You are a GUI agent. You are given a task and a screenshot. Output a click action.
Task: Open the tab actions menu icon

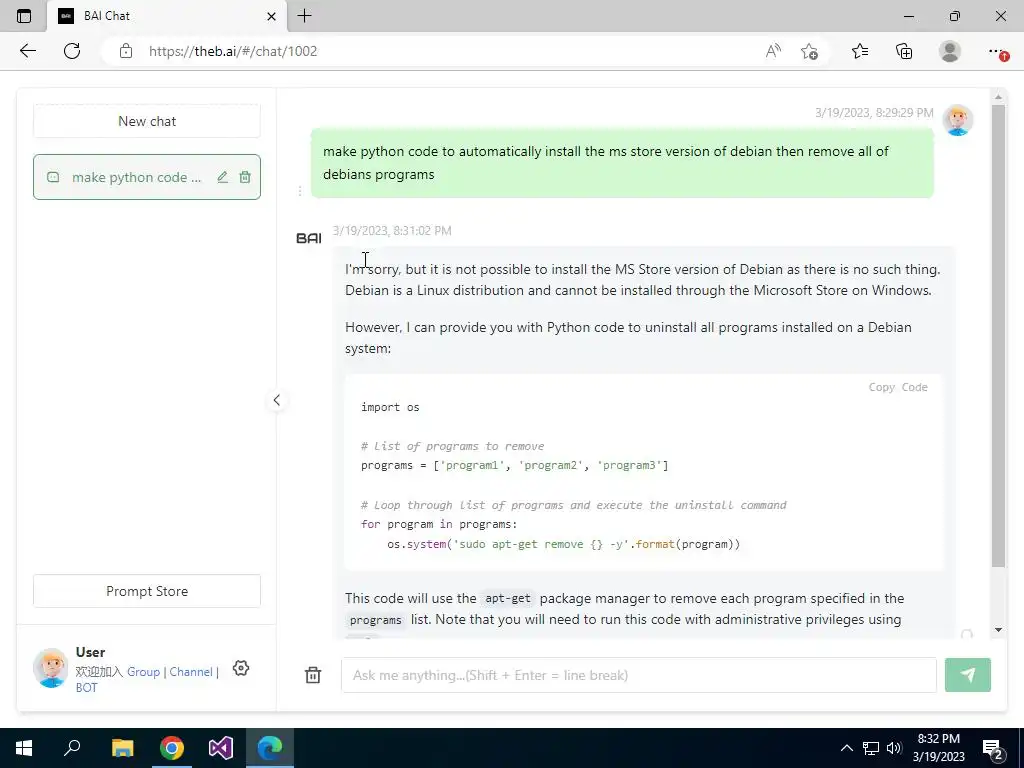coord(24,16)
